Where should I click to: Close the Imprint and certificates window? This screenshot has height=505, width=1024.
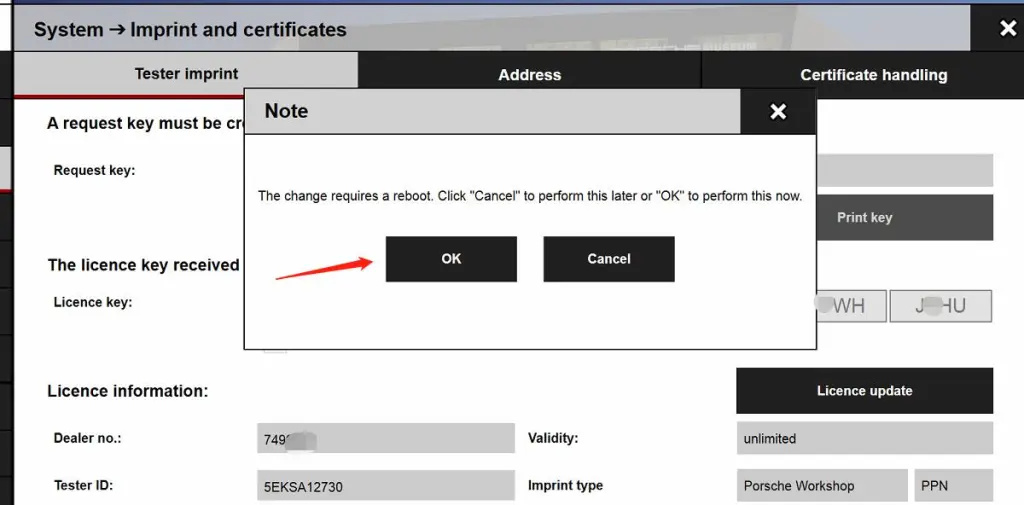click(x=1007, y=29)
